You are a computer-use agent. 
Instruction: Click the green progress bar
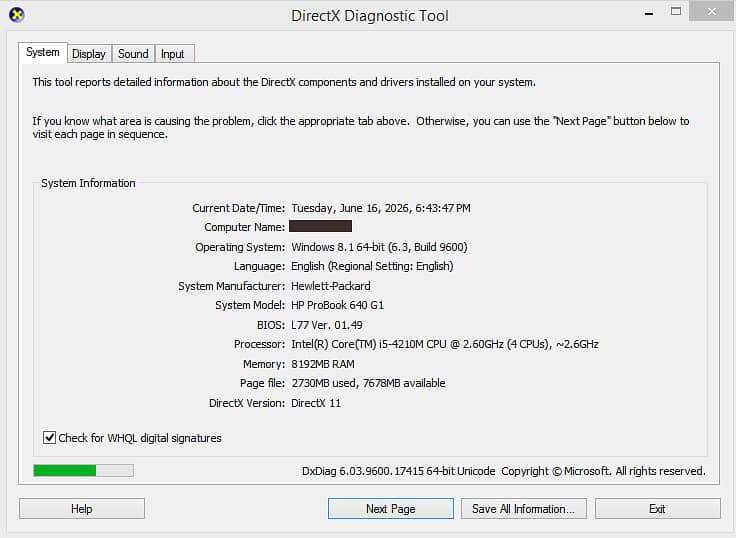point(84,470)
